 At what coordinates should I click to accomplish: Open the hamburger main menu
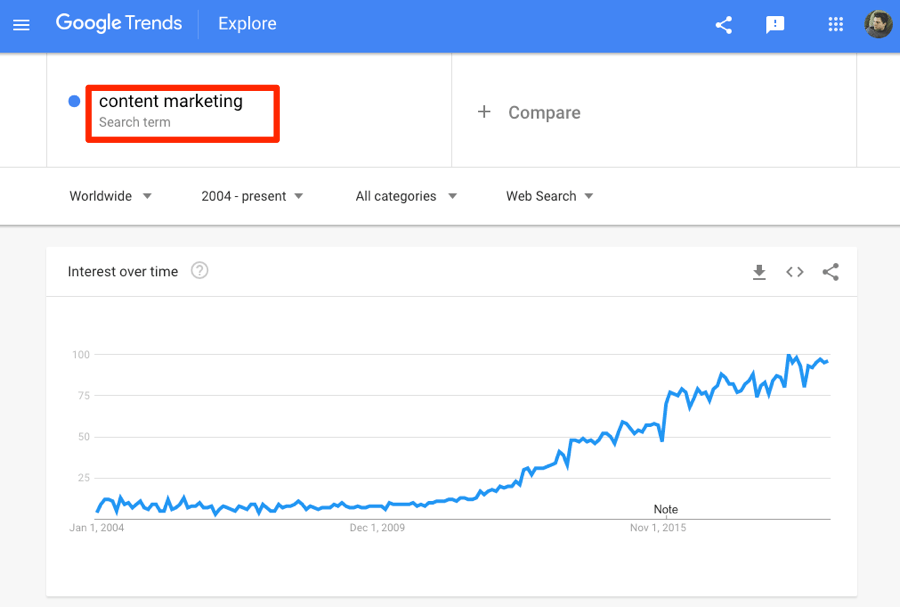(x=21, y=25)
